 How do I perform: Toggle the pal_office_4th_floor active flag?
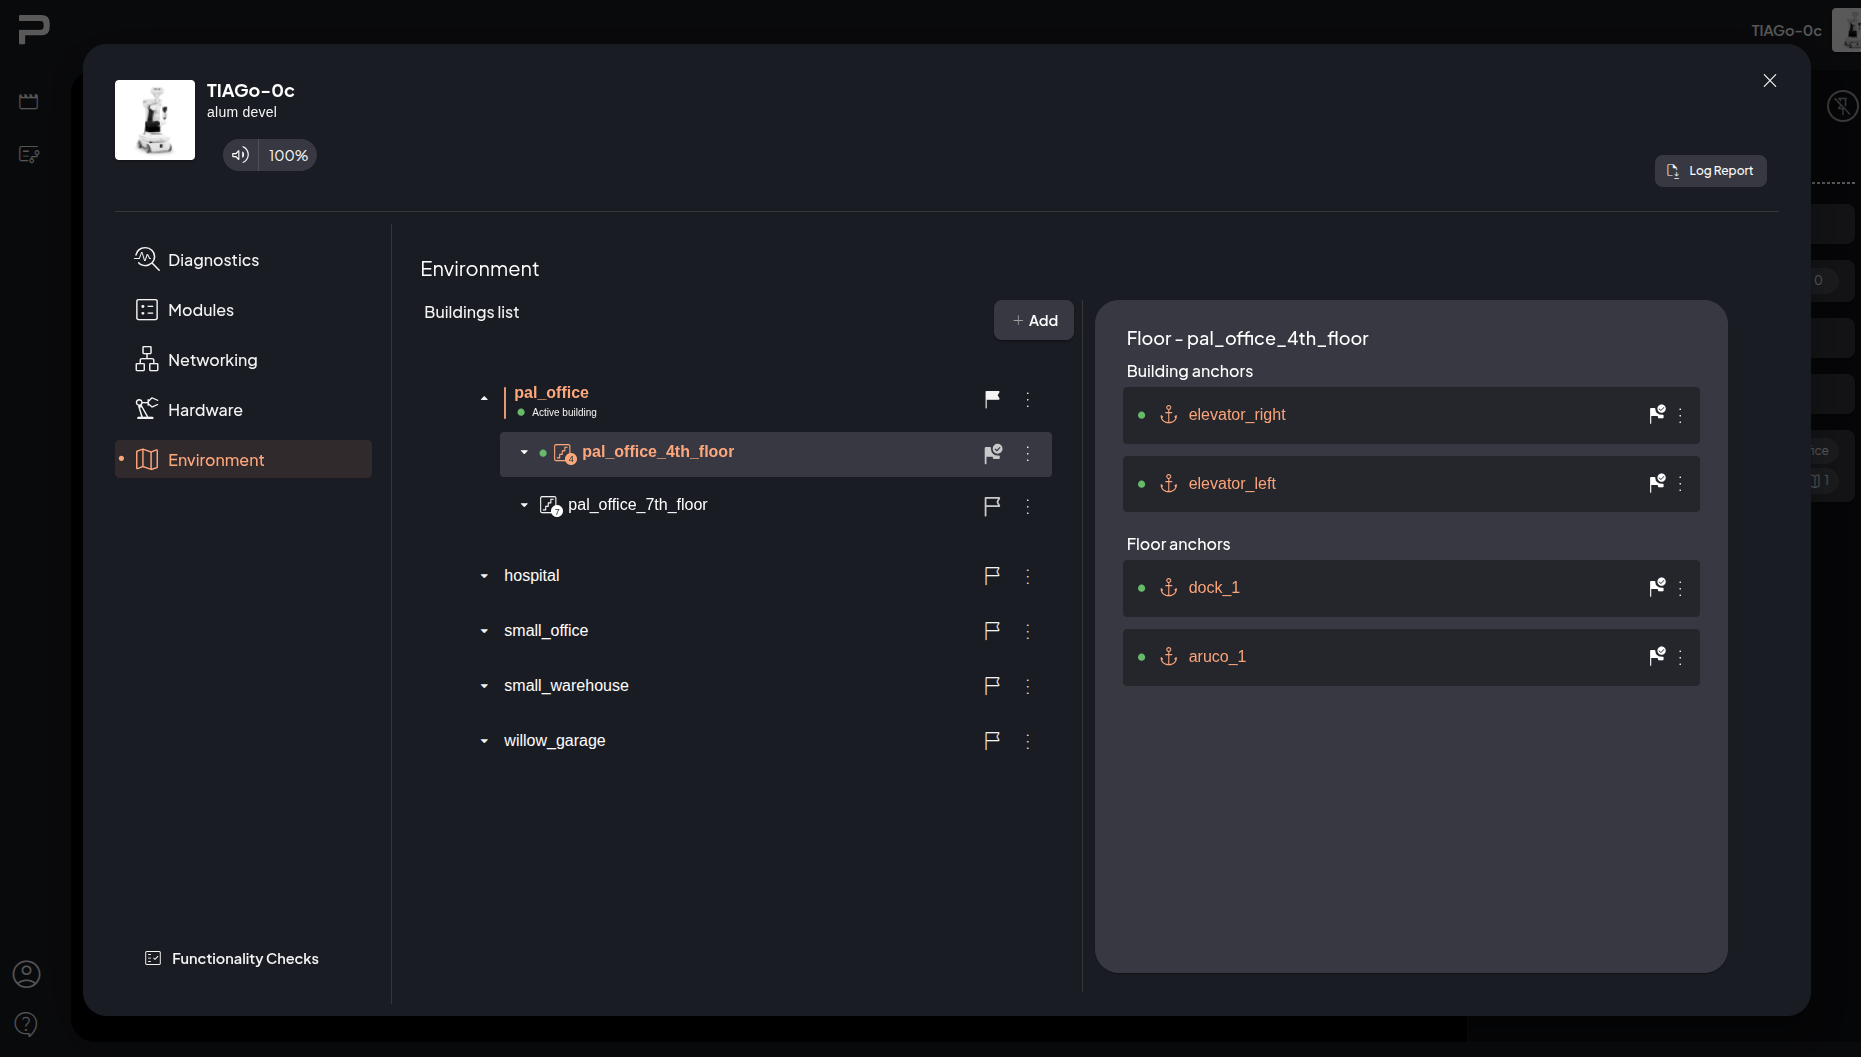[992, 454]
